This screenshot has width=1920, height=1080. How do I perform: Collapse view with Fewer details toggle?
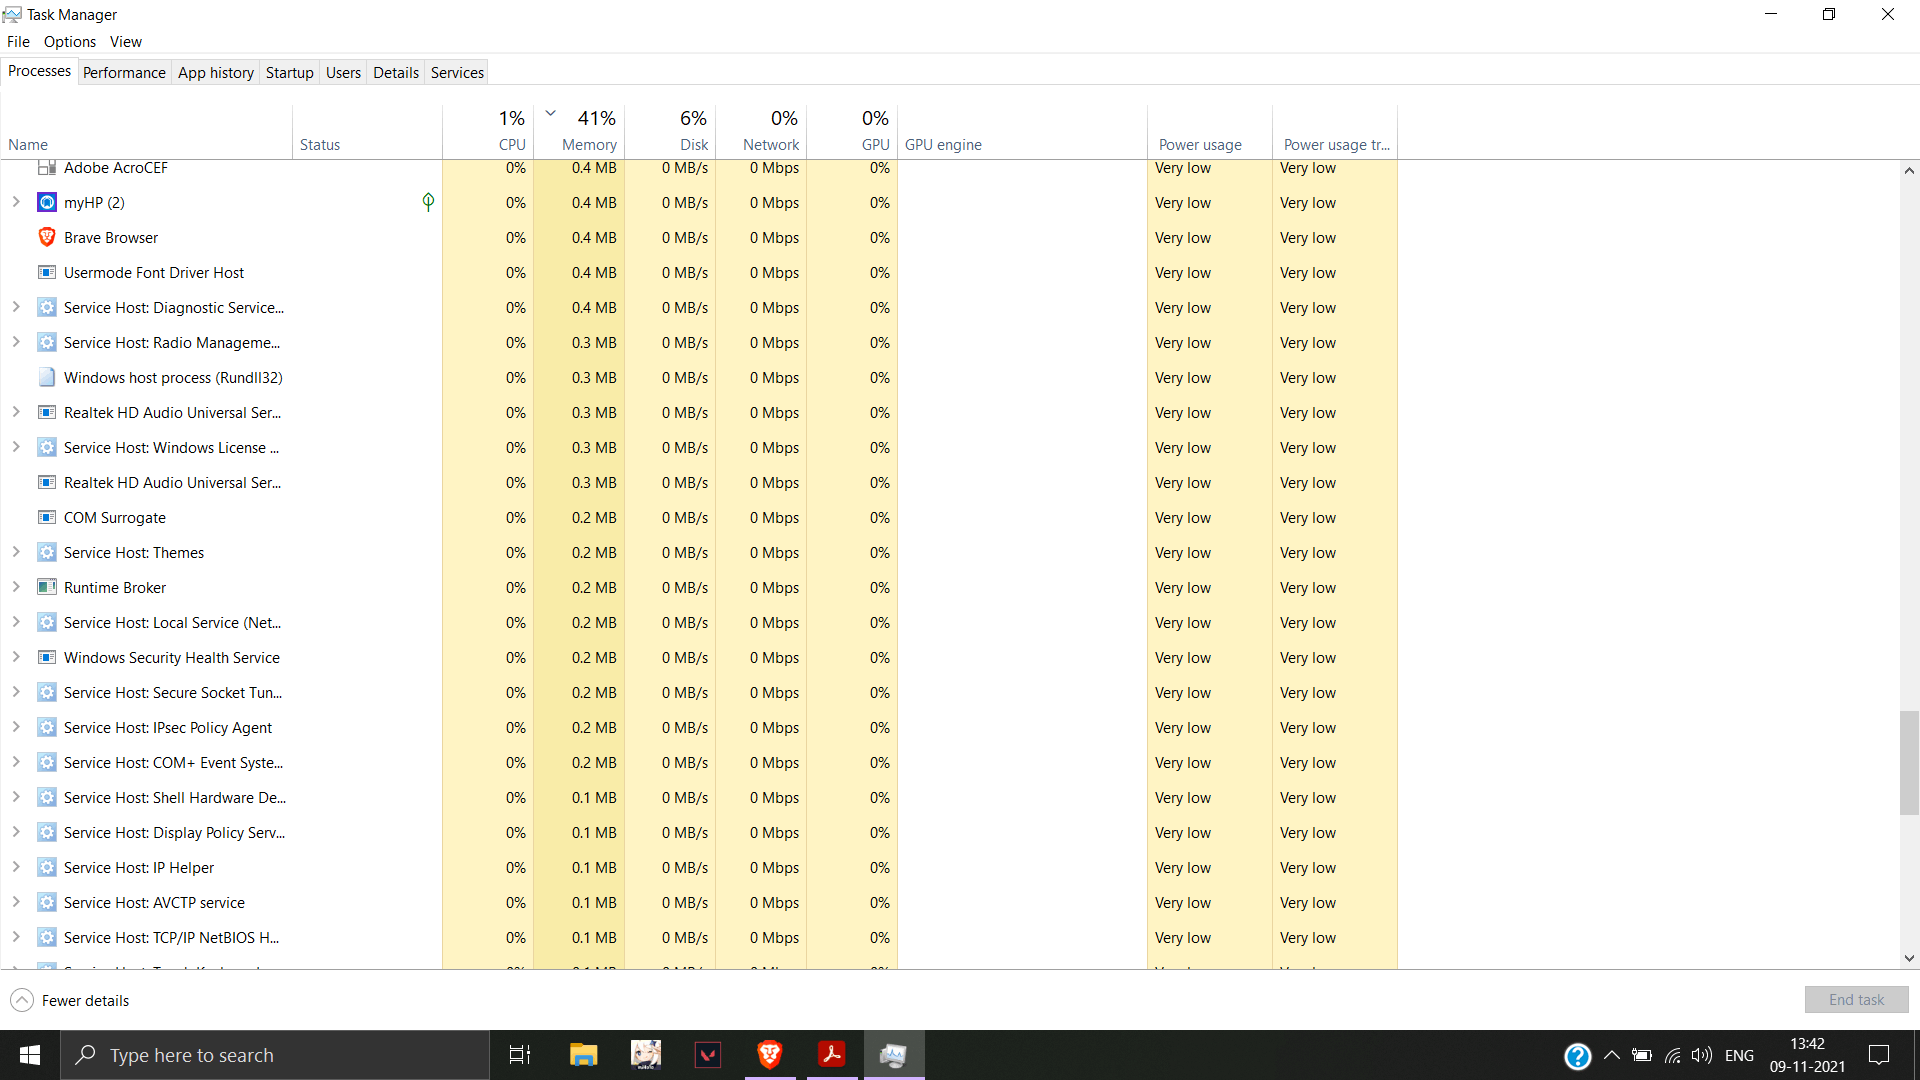70,1000
